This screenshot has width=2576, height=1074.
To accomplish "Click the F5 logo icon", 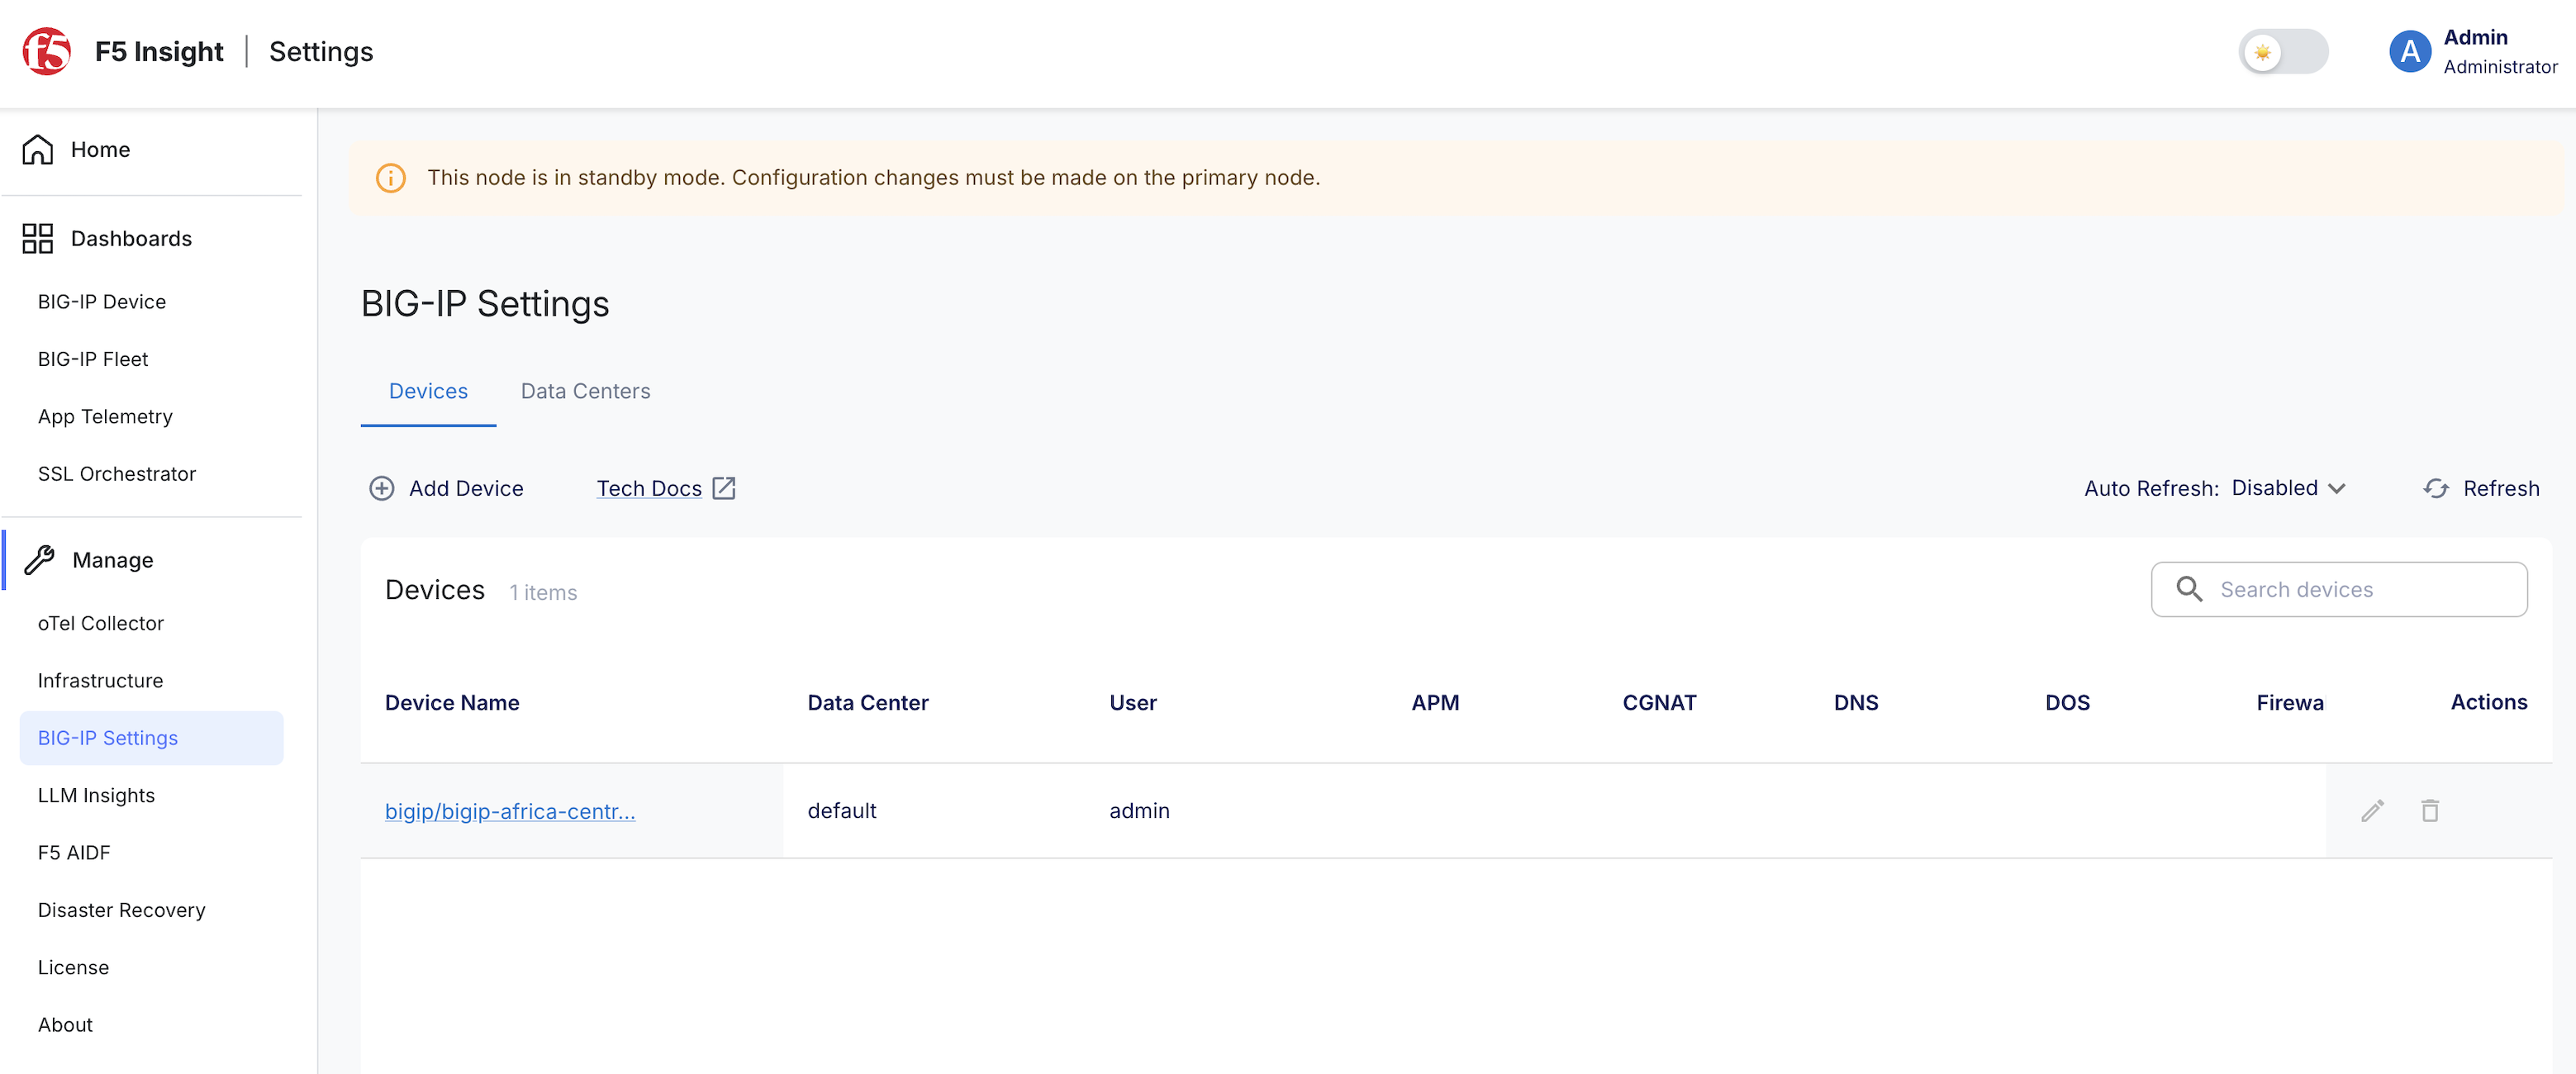I will [47, 51].
